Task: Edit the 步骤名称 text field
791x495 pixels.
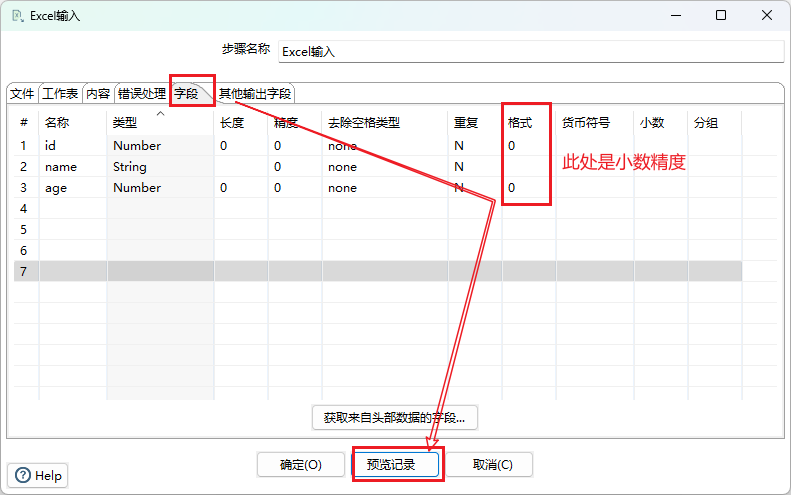Action: (530, 51)
